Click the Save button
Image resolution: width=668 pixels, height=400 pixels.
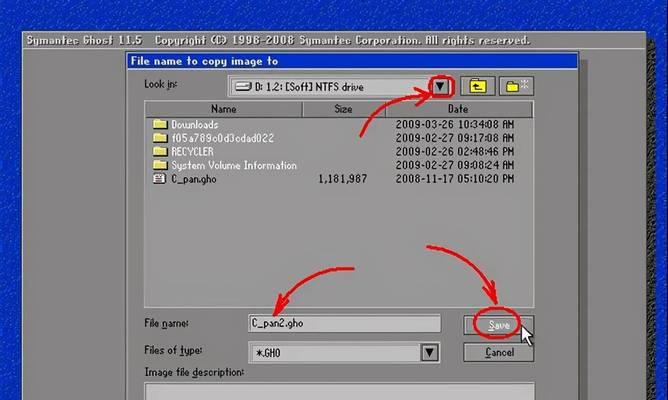click(x=498, y=325)
